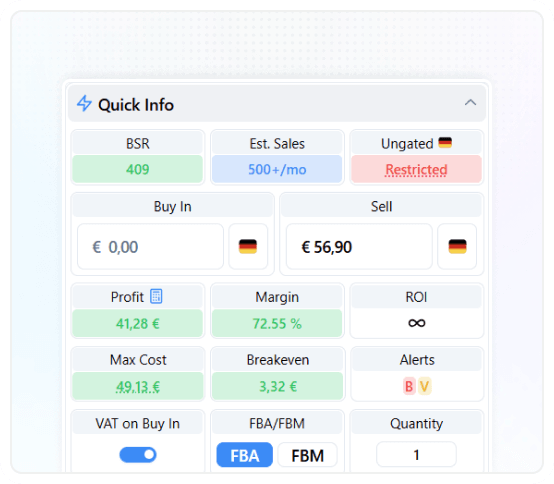Click the yellow V alert badge

424,386
